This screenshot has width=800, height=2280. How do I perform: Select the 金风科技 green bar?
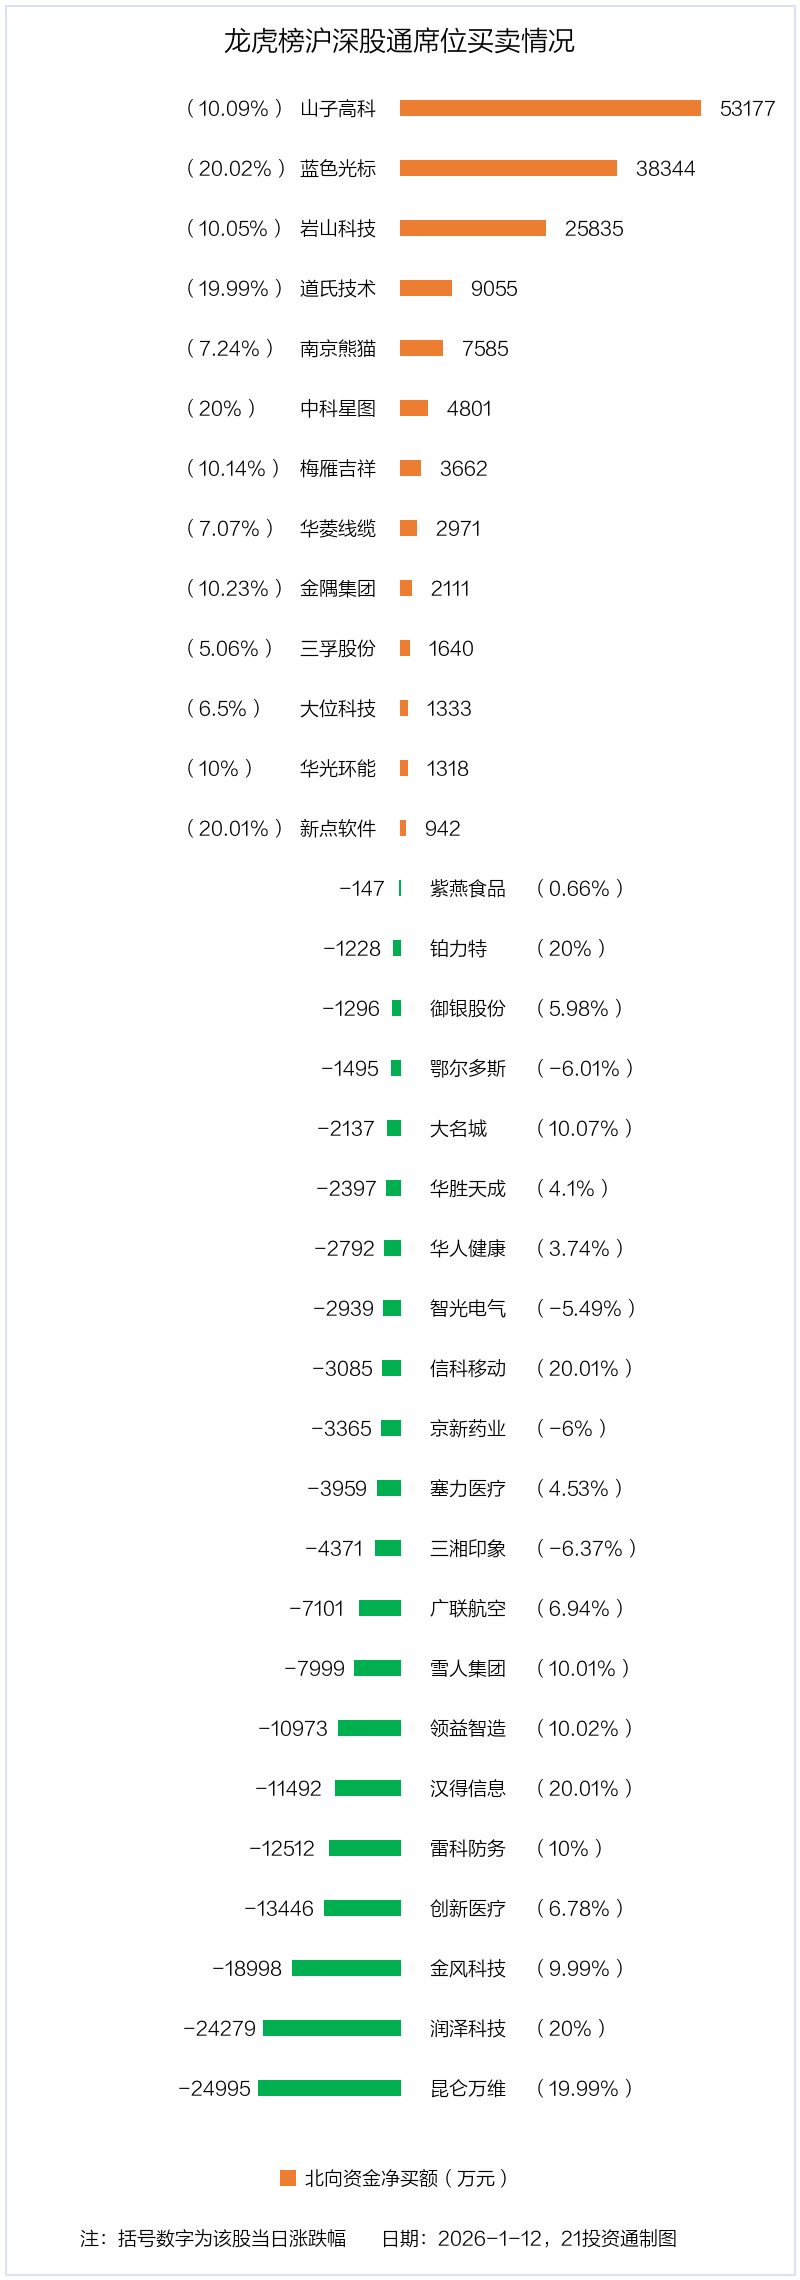tap(347, 1968)
